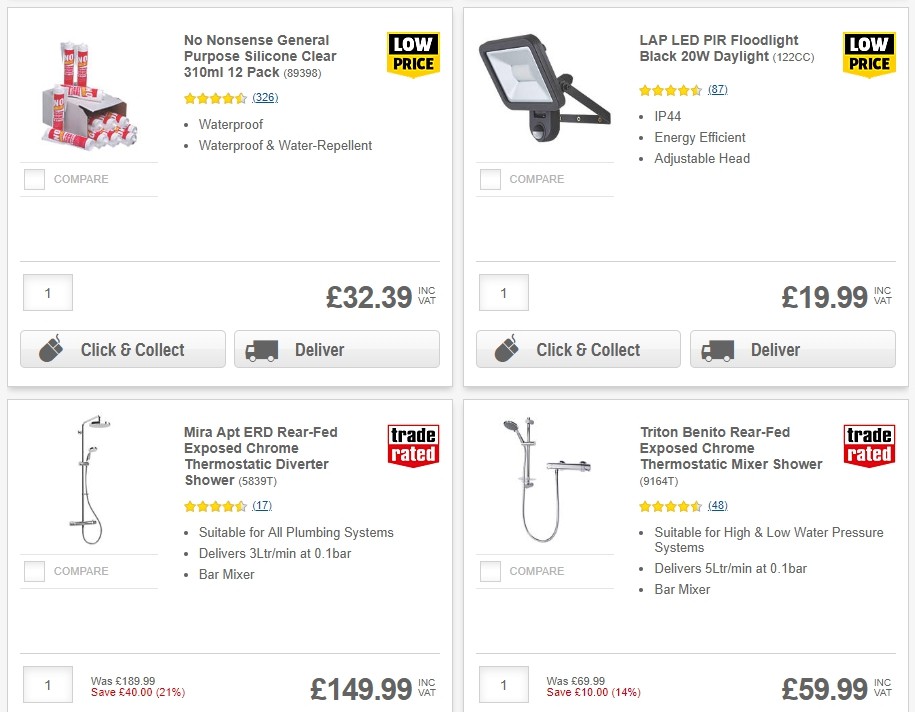Screen dimensions: 915x712
Task: Check COMPARE for No Nonsense silicone
Action: coord(33,179)
